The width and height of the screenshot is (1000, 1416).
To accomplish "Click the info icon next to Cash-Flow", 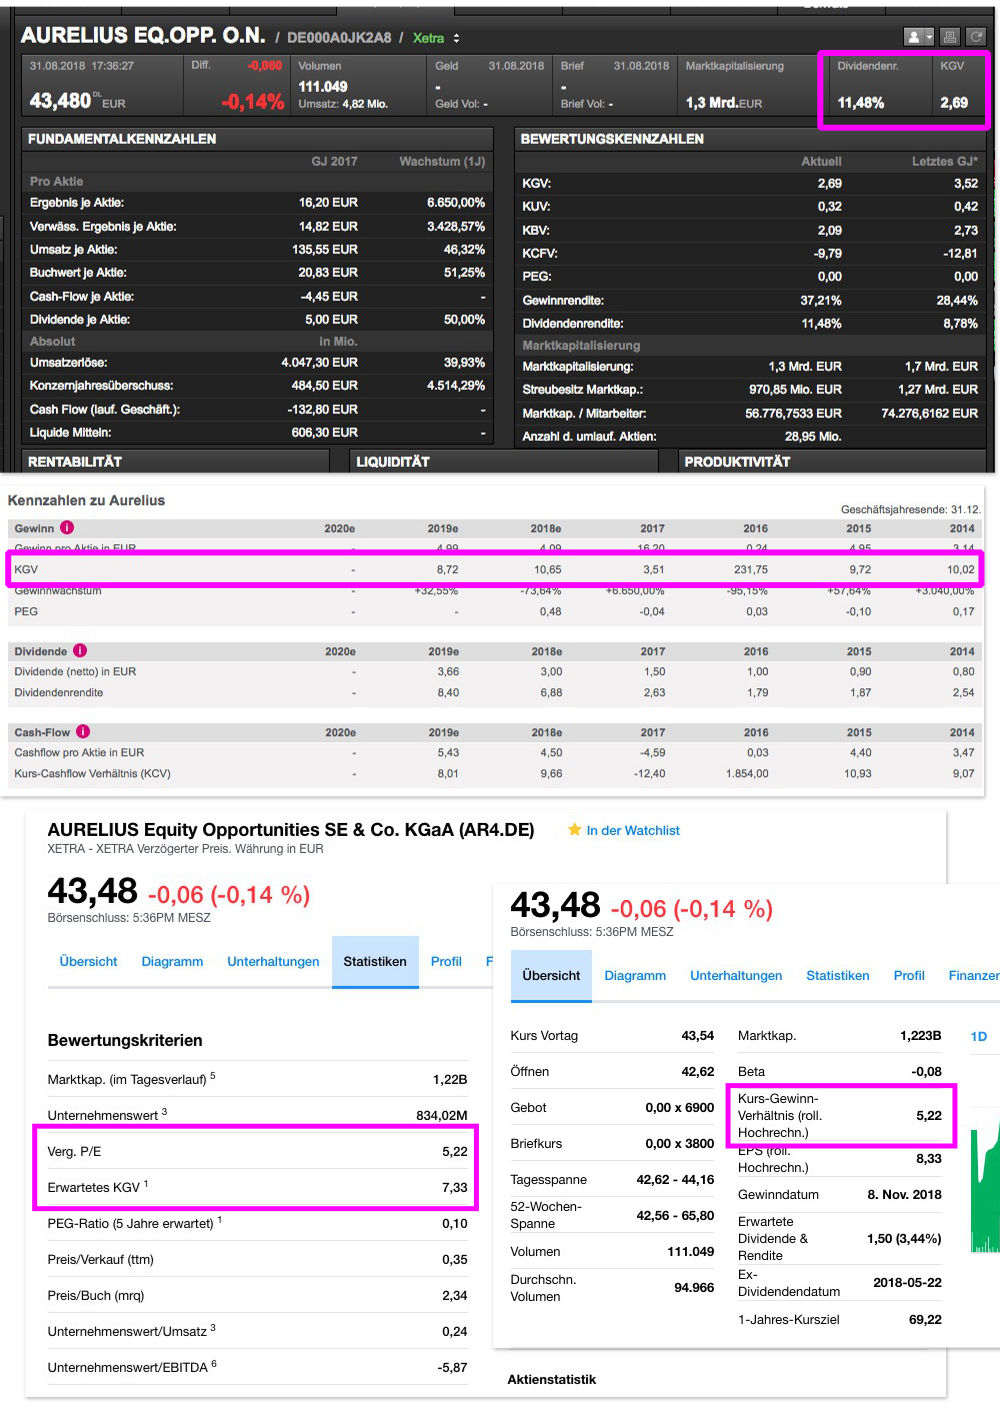I will [x=83, y=732].
